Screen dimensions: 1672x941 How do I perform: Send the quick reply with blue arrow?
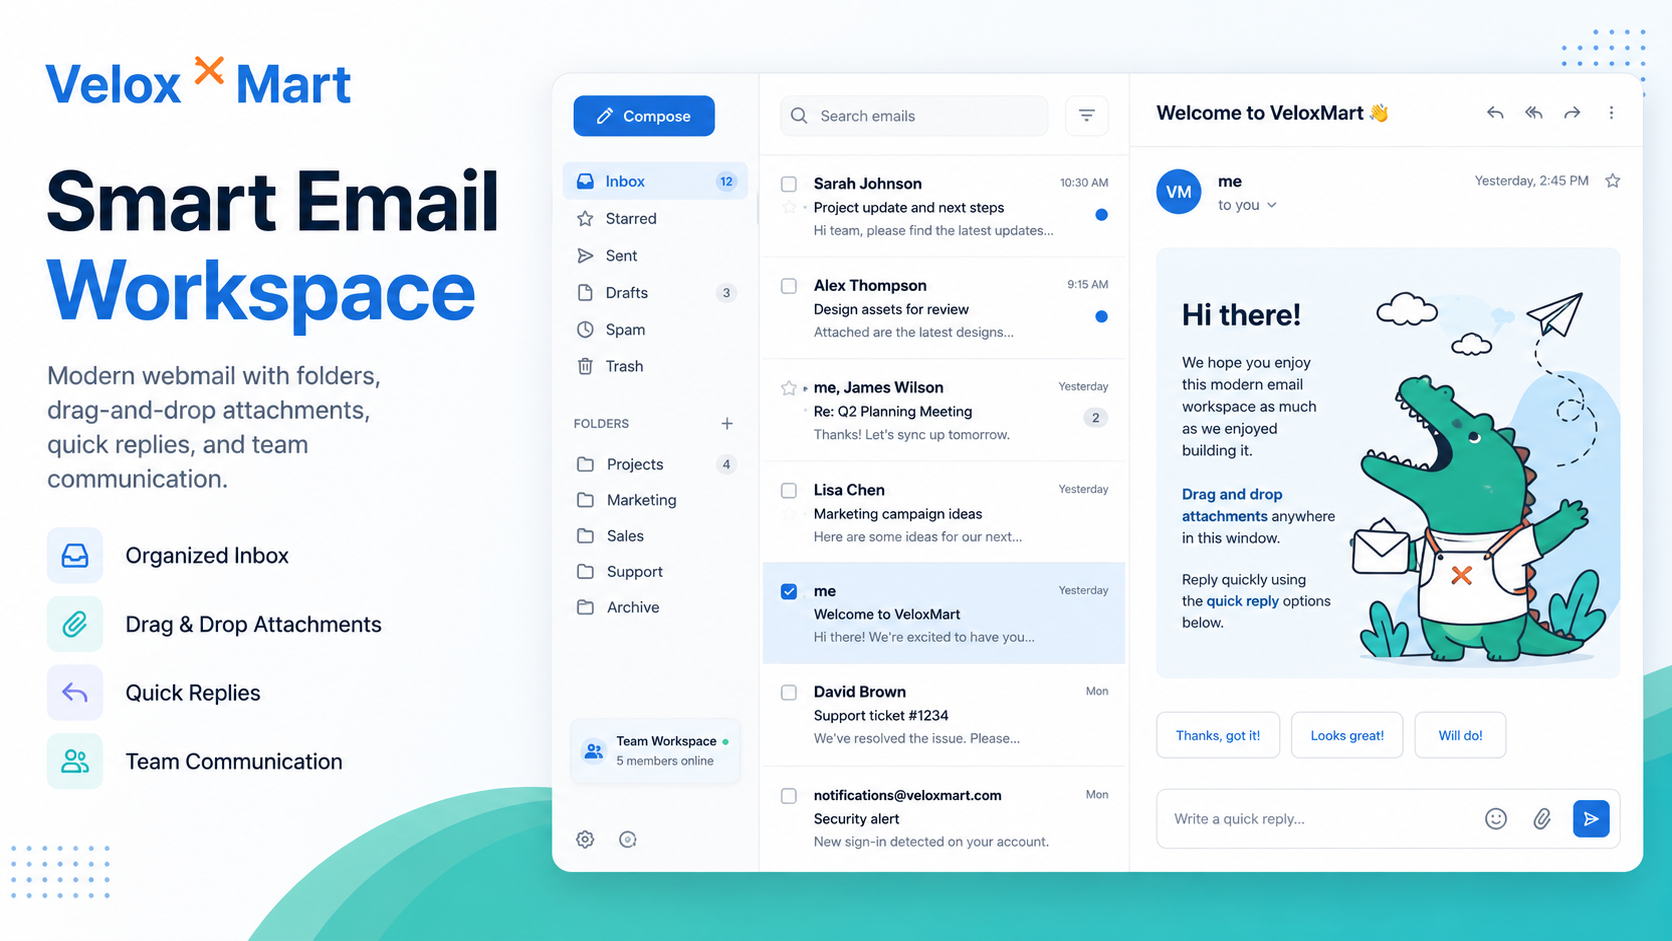point(1591,819)
